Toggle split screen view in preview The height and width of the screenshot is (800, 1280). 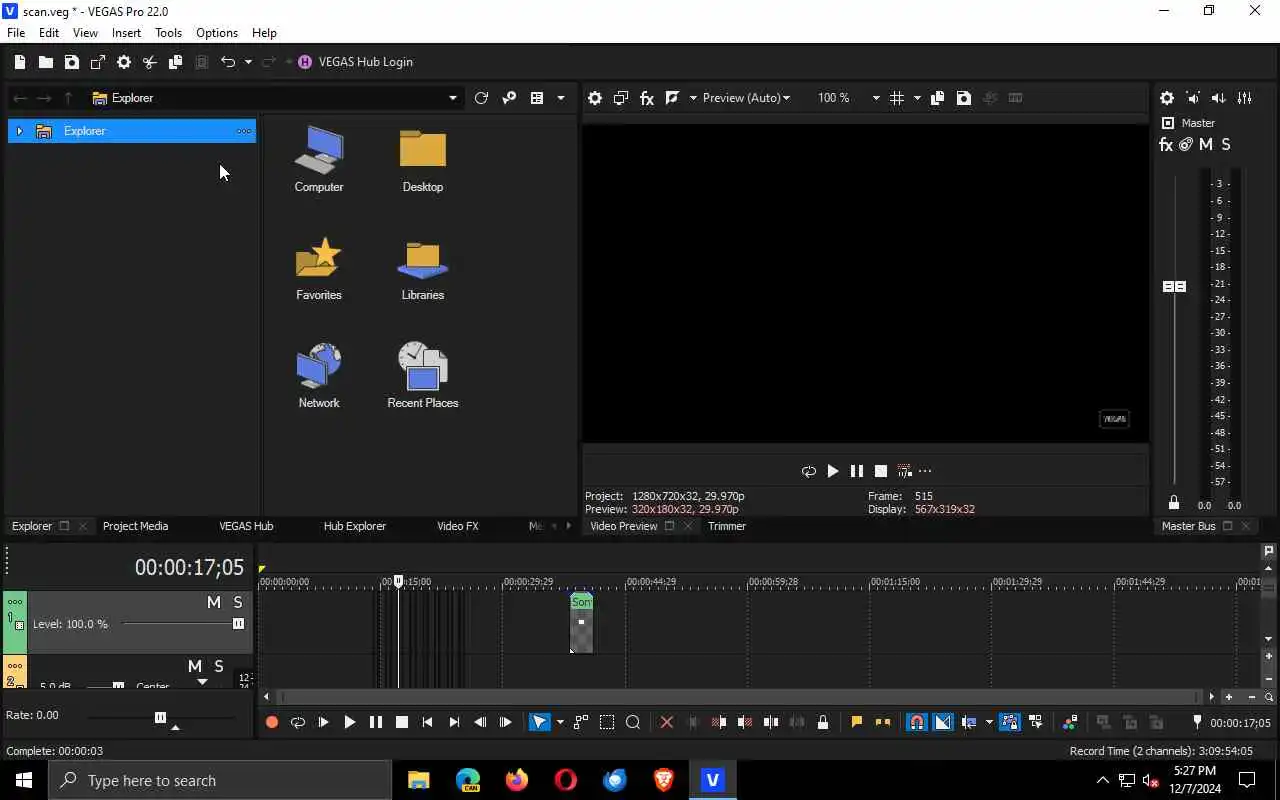tap(673, 98)
